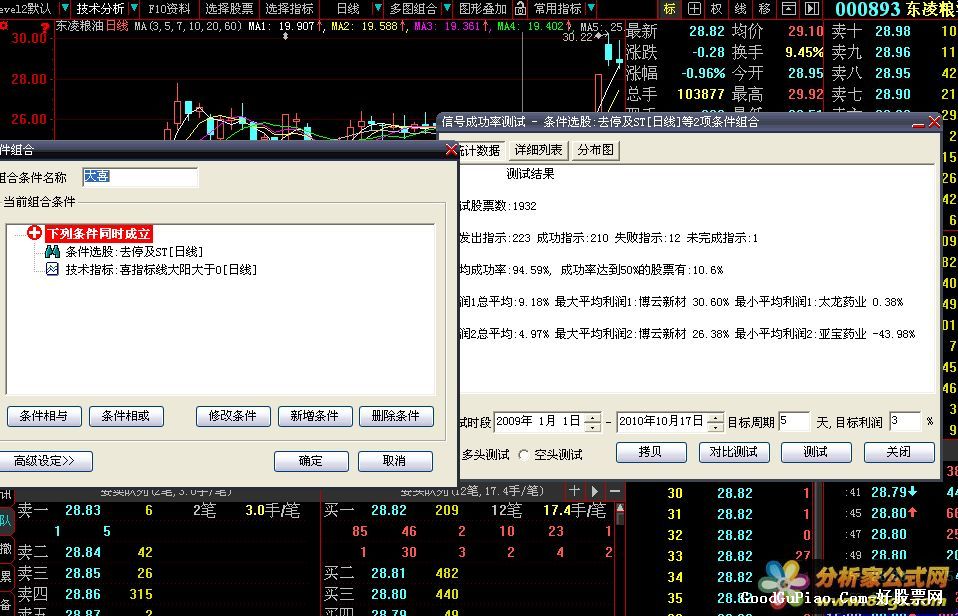
Task: Click the 拷贝 copy button
Action: click(x=651, y=452)
